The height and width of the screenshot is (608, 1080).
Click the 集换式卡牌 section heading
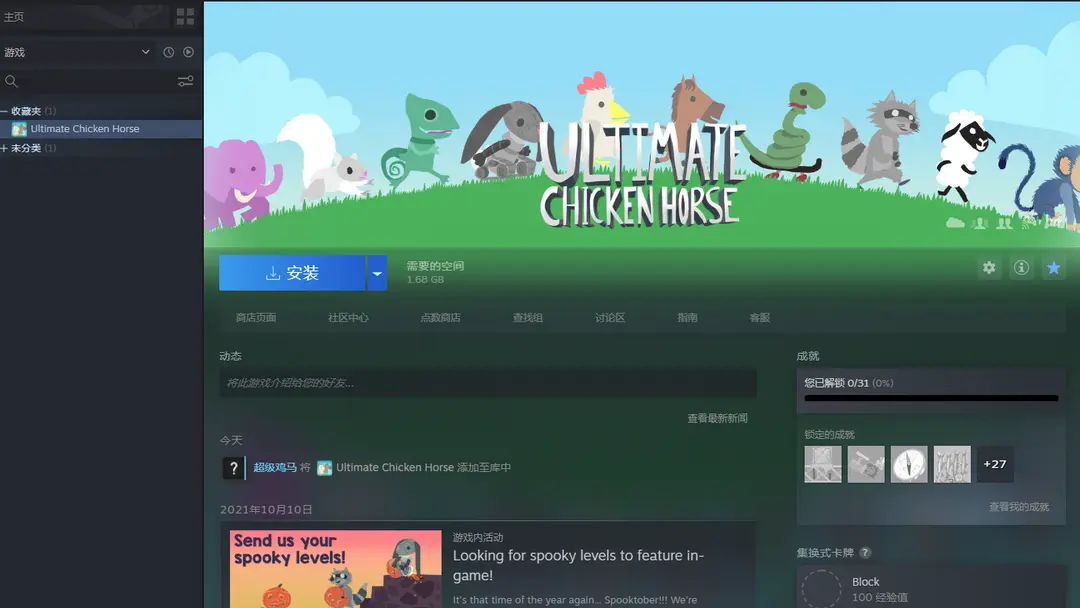tap(824, 553)
